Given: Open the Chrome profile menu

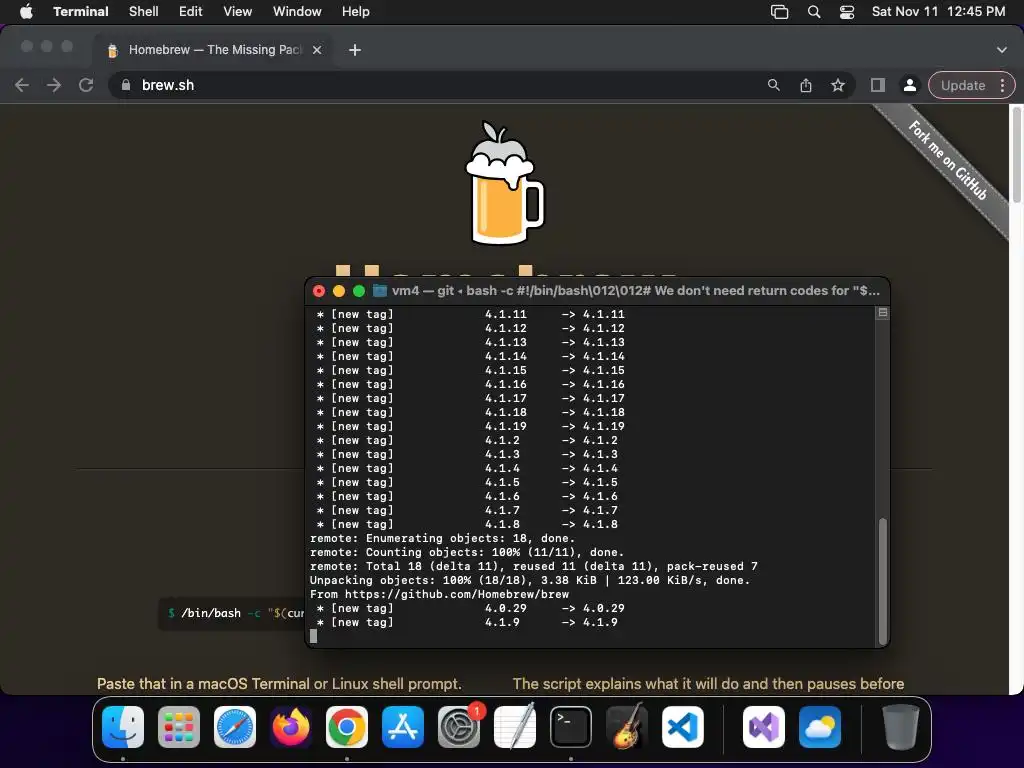Looking at the screenshot, I should pyautogui.click(x=909, y=86).
